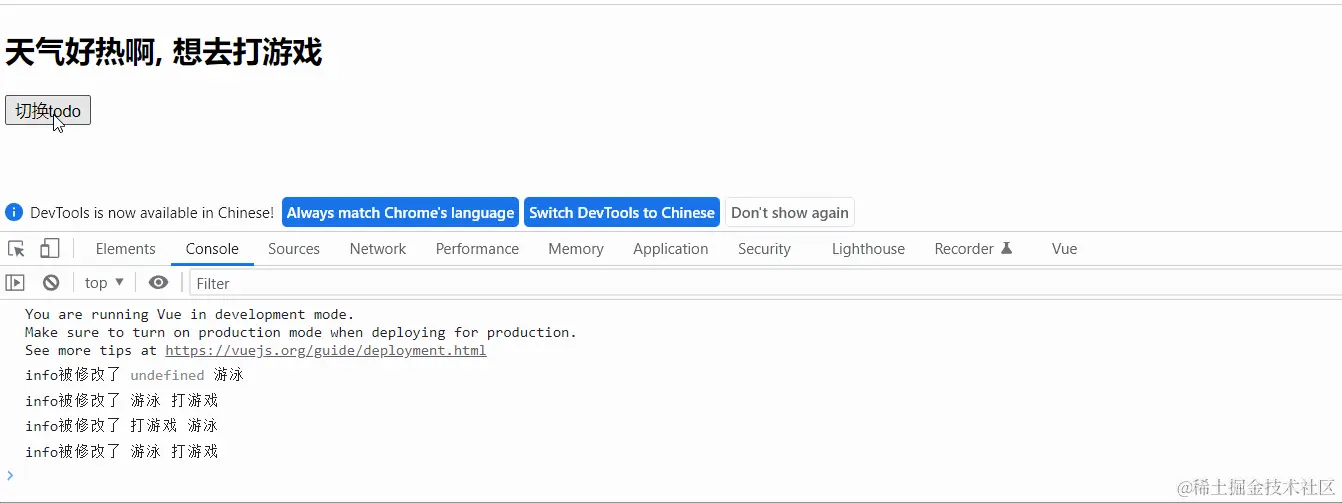
Task: Select the inspect element picker icon
Action: (16, 249)
